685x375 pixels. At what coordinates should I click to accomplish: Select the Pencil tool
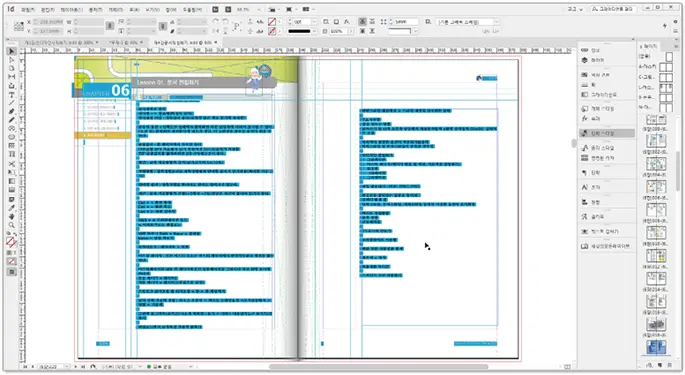(x=12, y=120)
